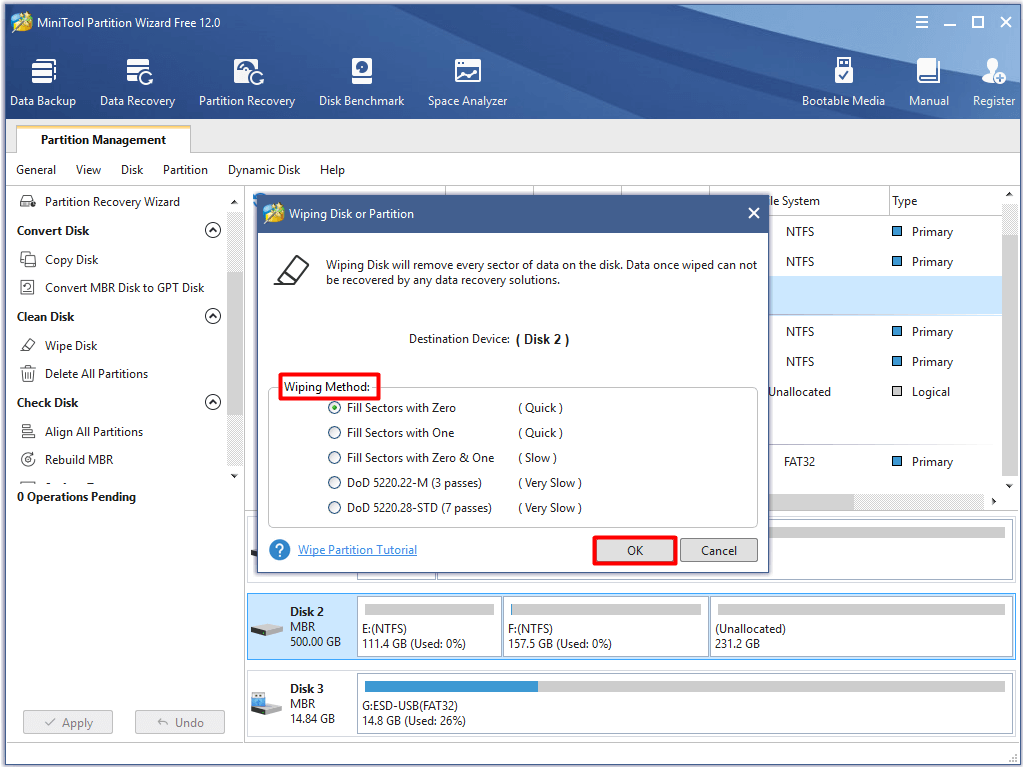Image resolution: width=1023 pixels, height=767 pixels.
Task: Click the Apply button
Action: point(68,722)
